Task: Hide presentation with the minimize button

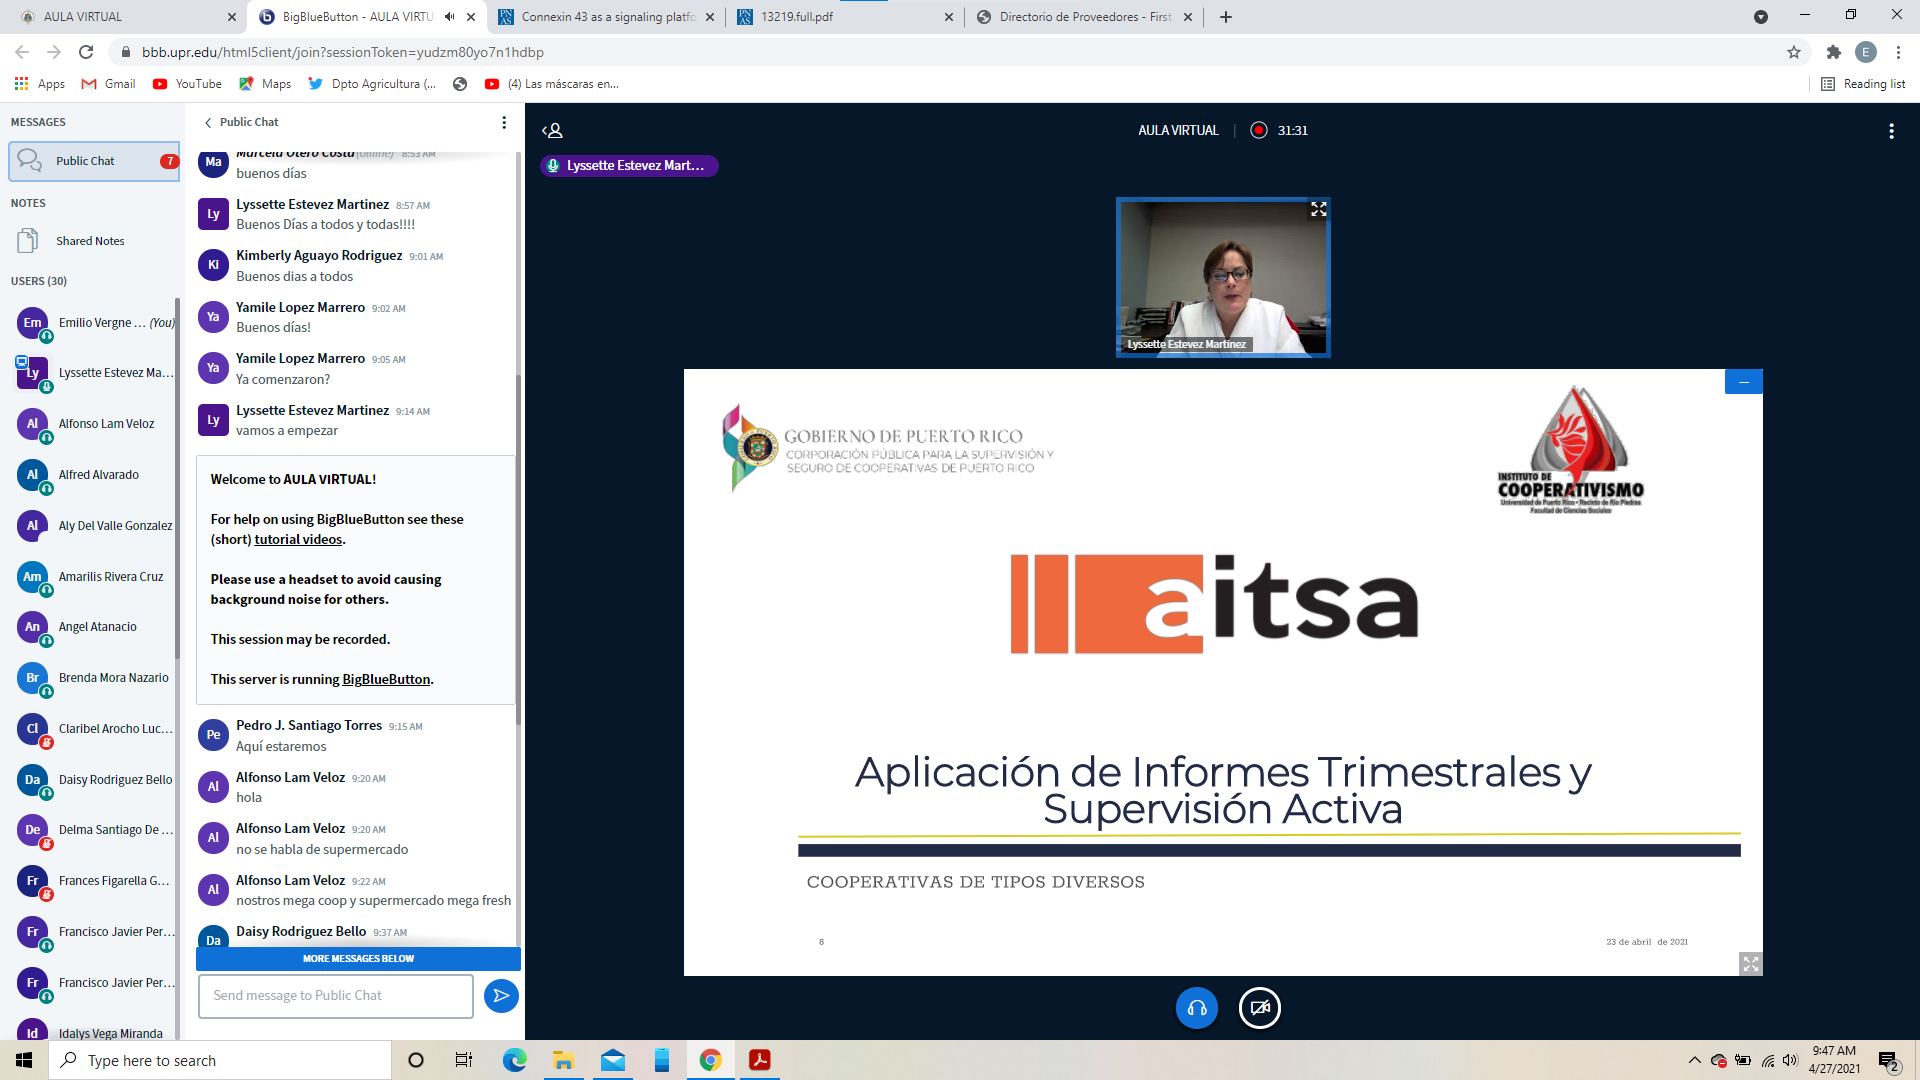Action: [1743, 382]
